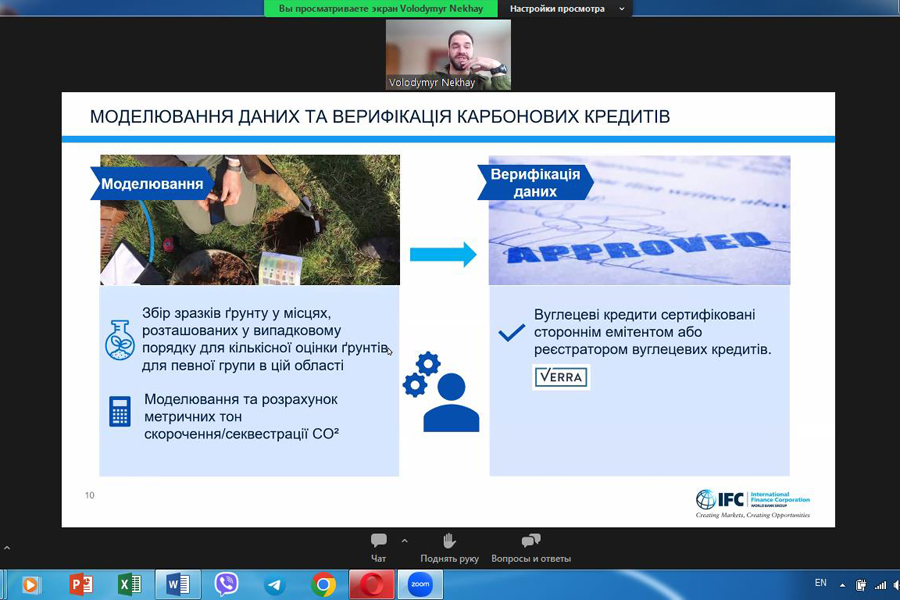This screenshot has width=900, height=600.
Task: Expand the chevron next to Чат
Action: (x=404, y=540)
